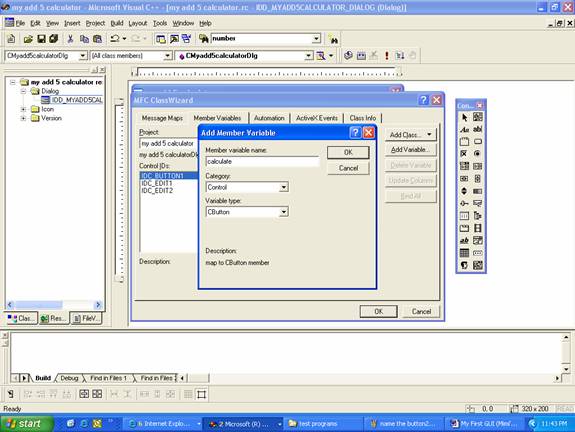Open the (All class members) filter dropdown
The width and height of the screenshot is (575, 432).
[168, 56]
